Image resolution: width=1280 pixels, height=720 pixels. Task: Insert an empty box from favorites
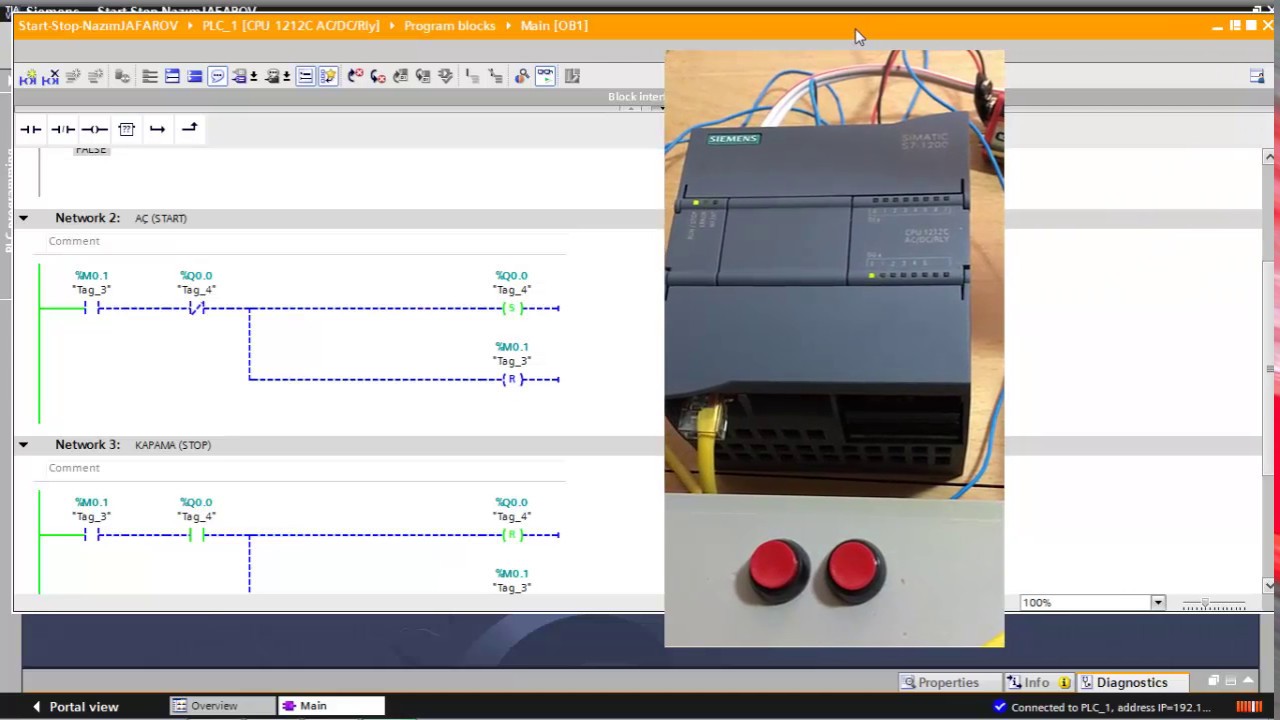[126, 129]
